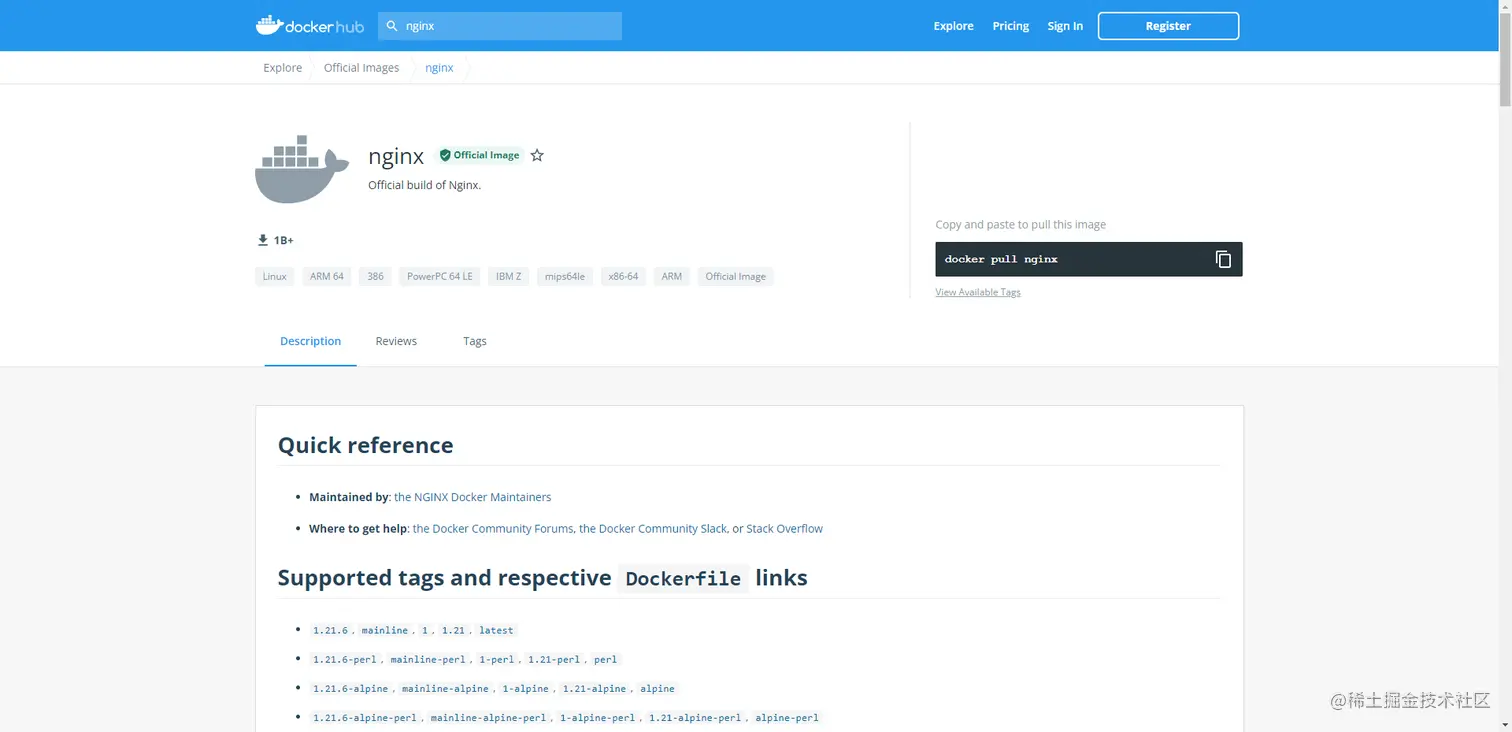Click the search magnifier icon
1512x732 pixels.
[392, 26]
